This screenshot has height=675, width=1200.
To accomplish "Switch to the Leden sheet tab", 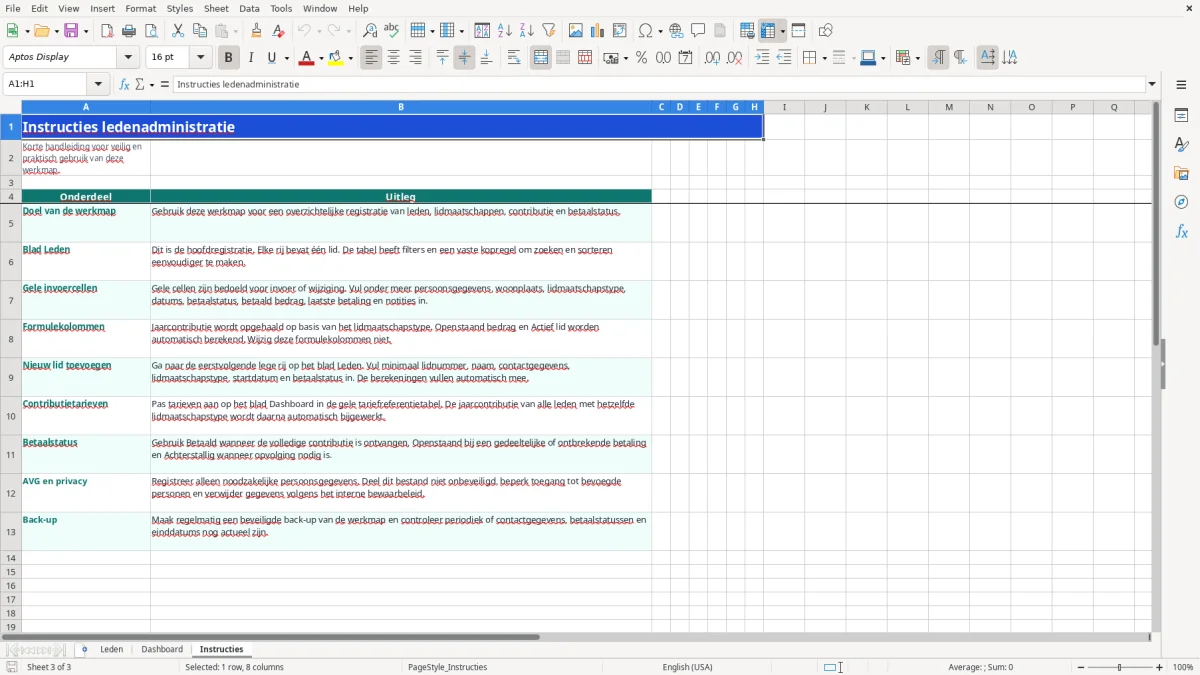I will 111,649.
